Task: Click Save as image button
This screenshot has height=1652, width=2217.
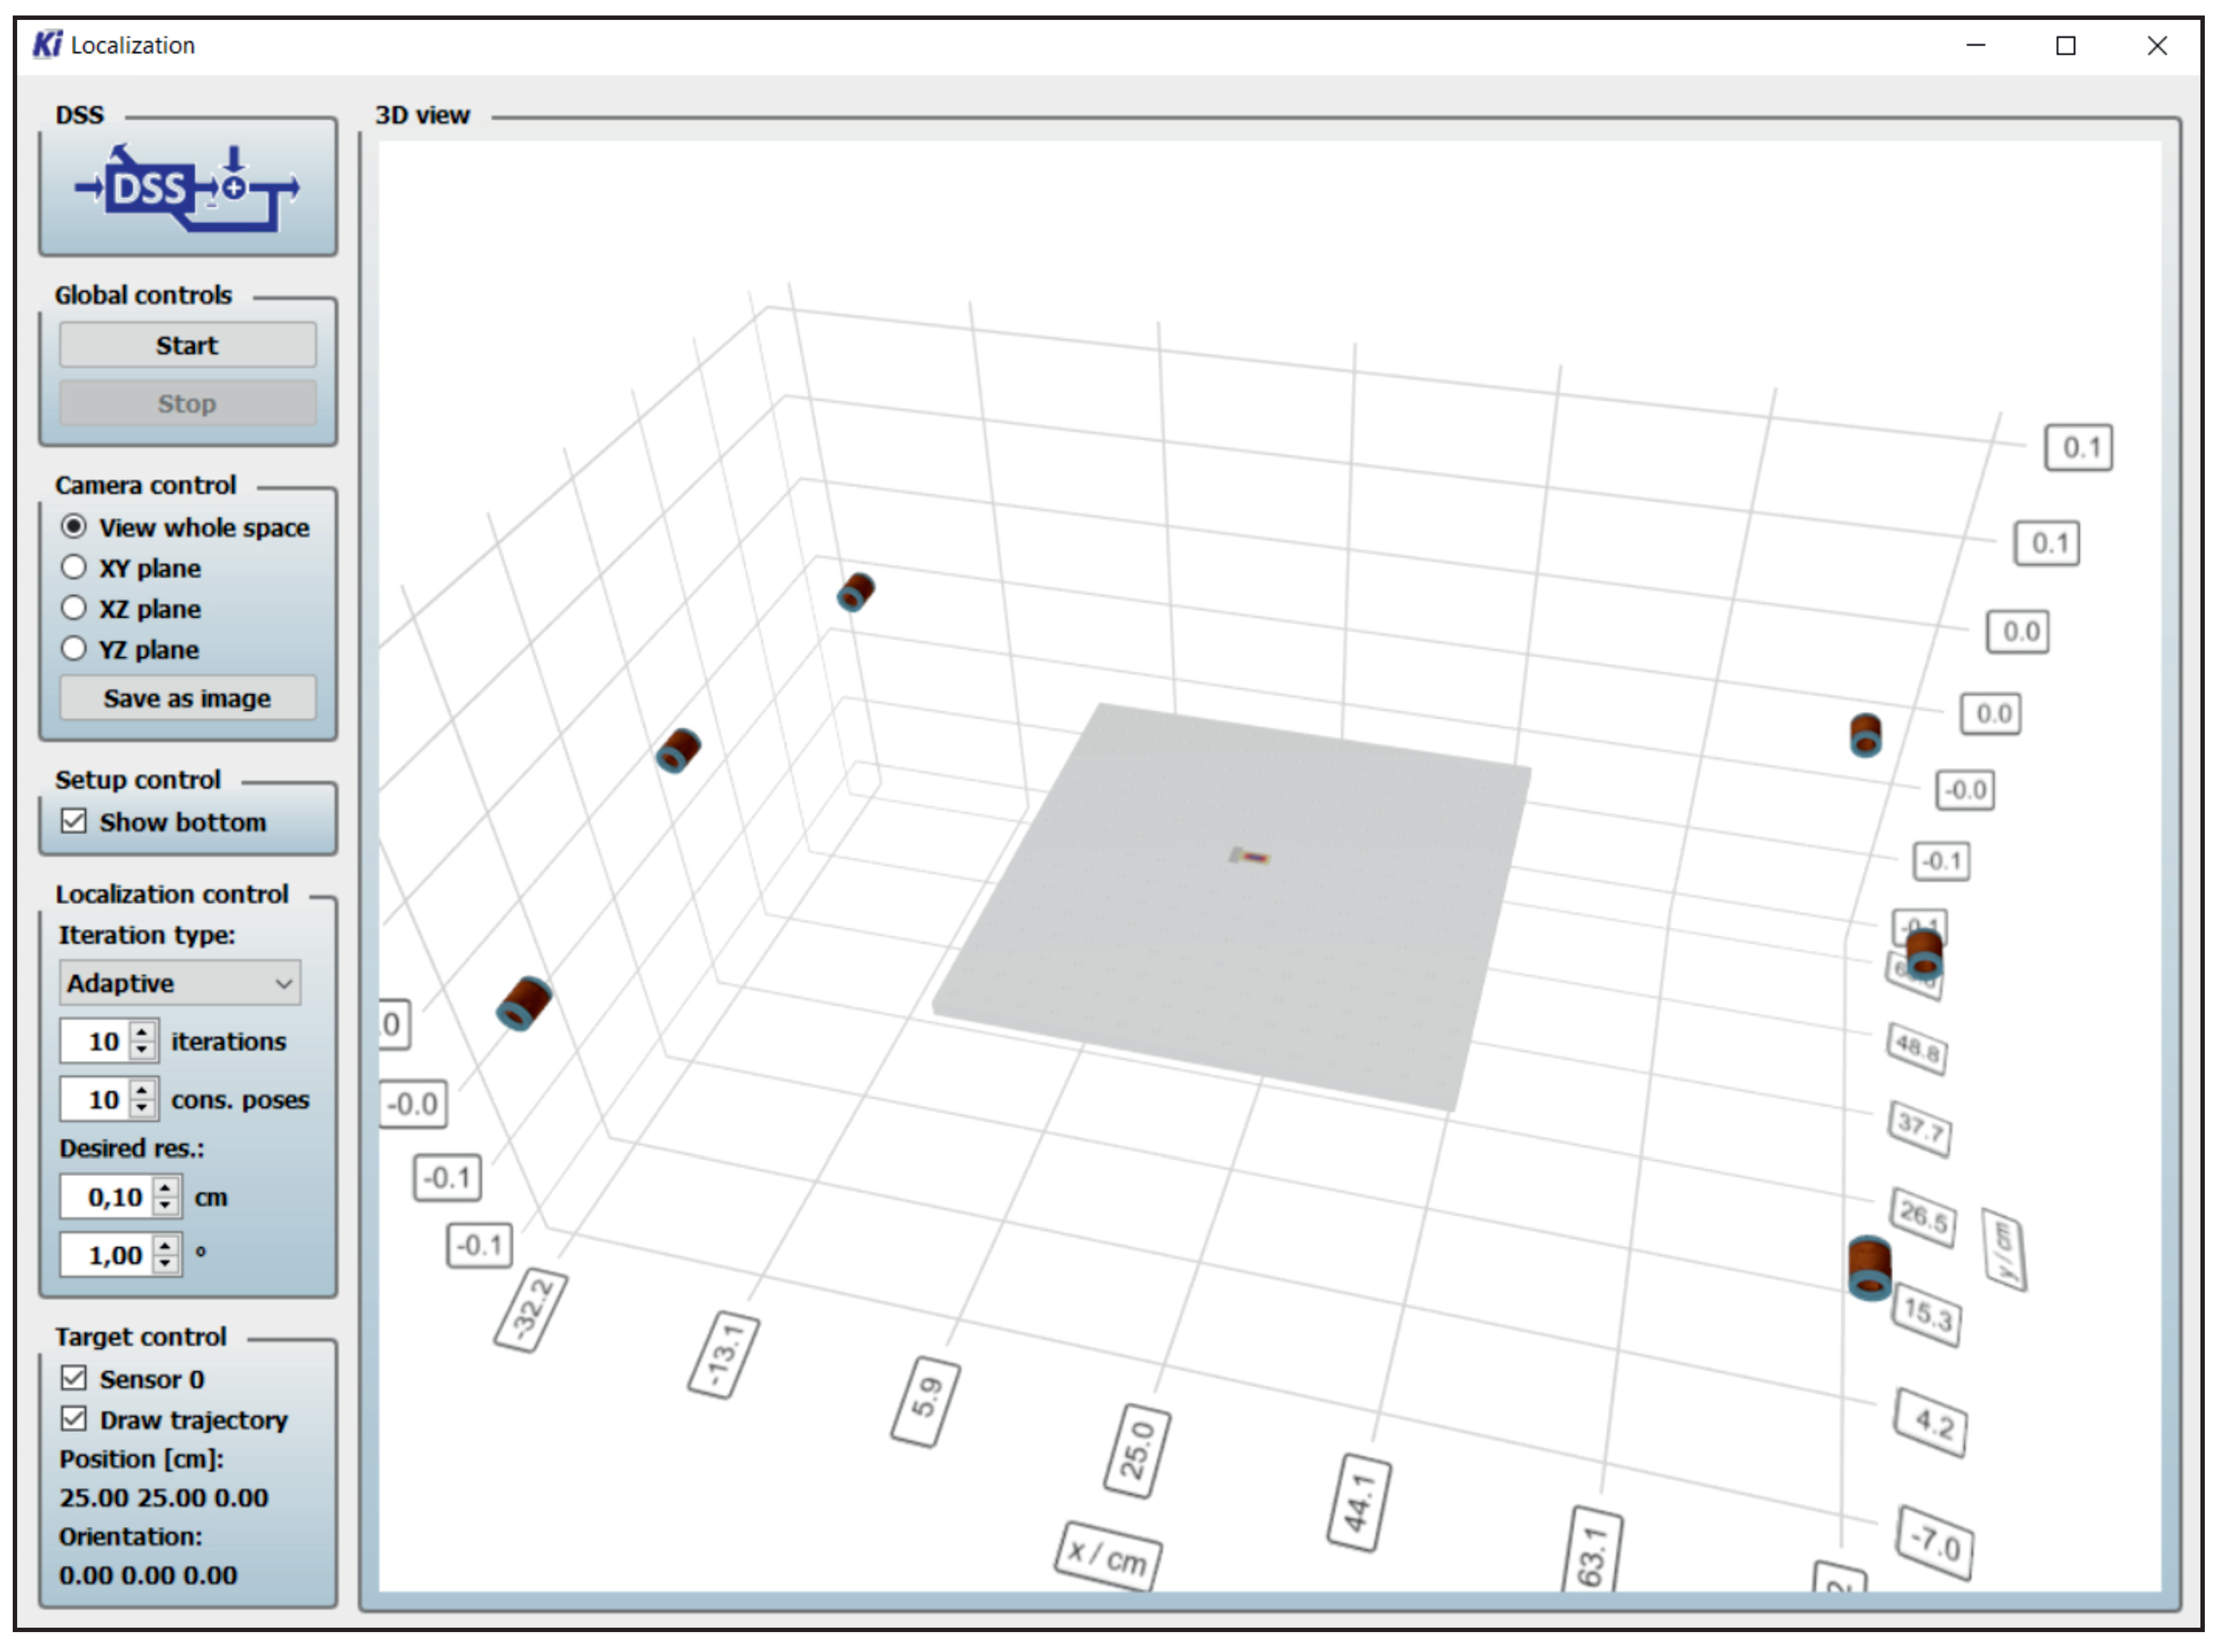Action: tap(187, 698)
